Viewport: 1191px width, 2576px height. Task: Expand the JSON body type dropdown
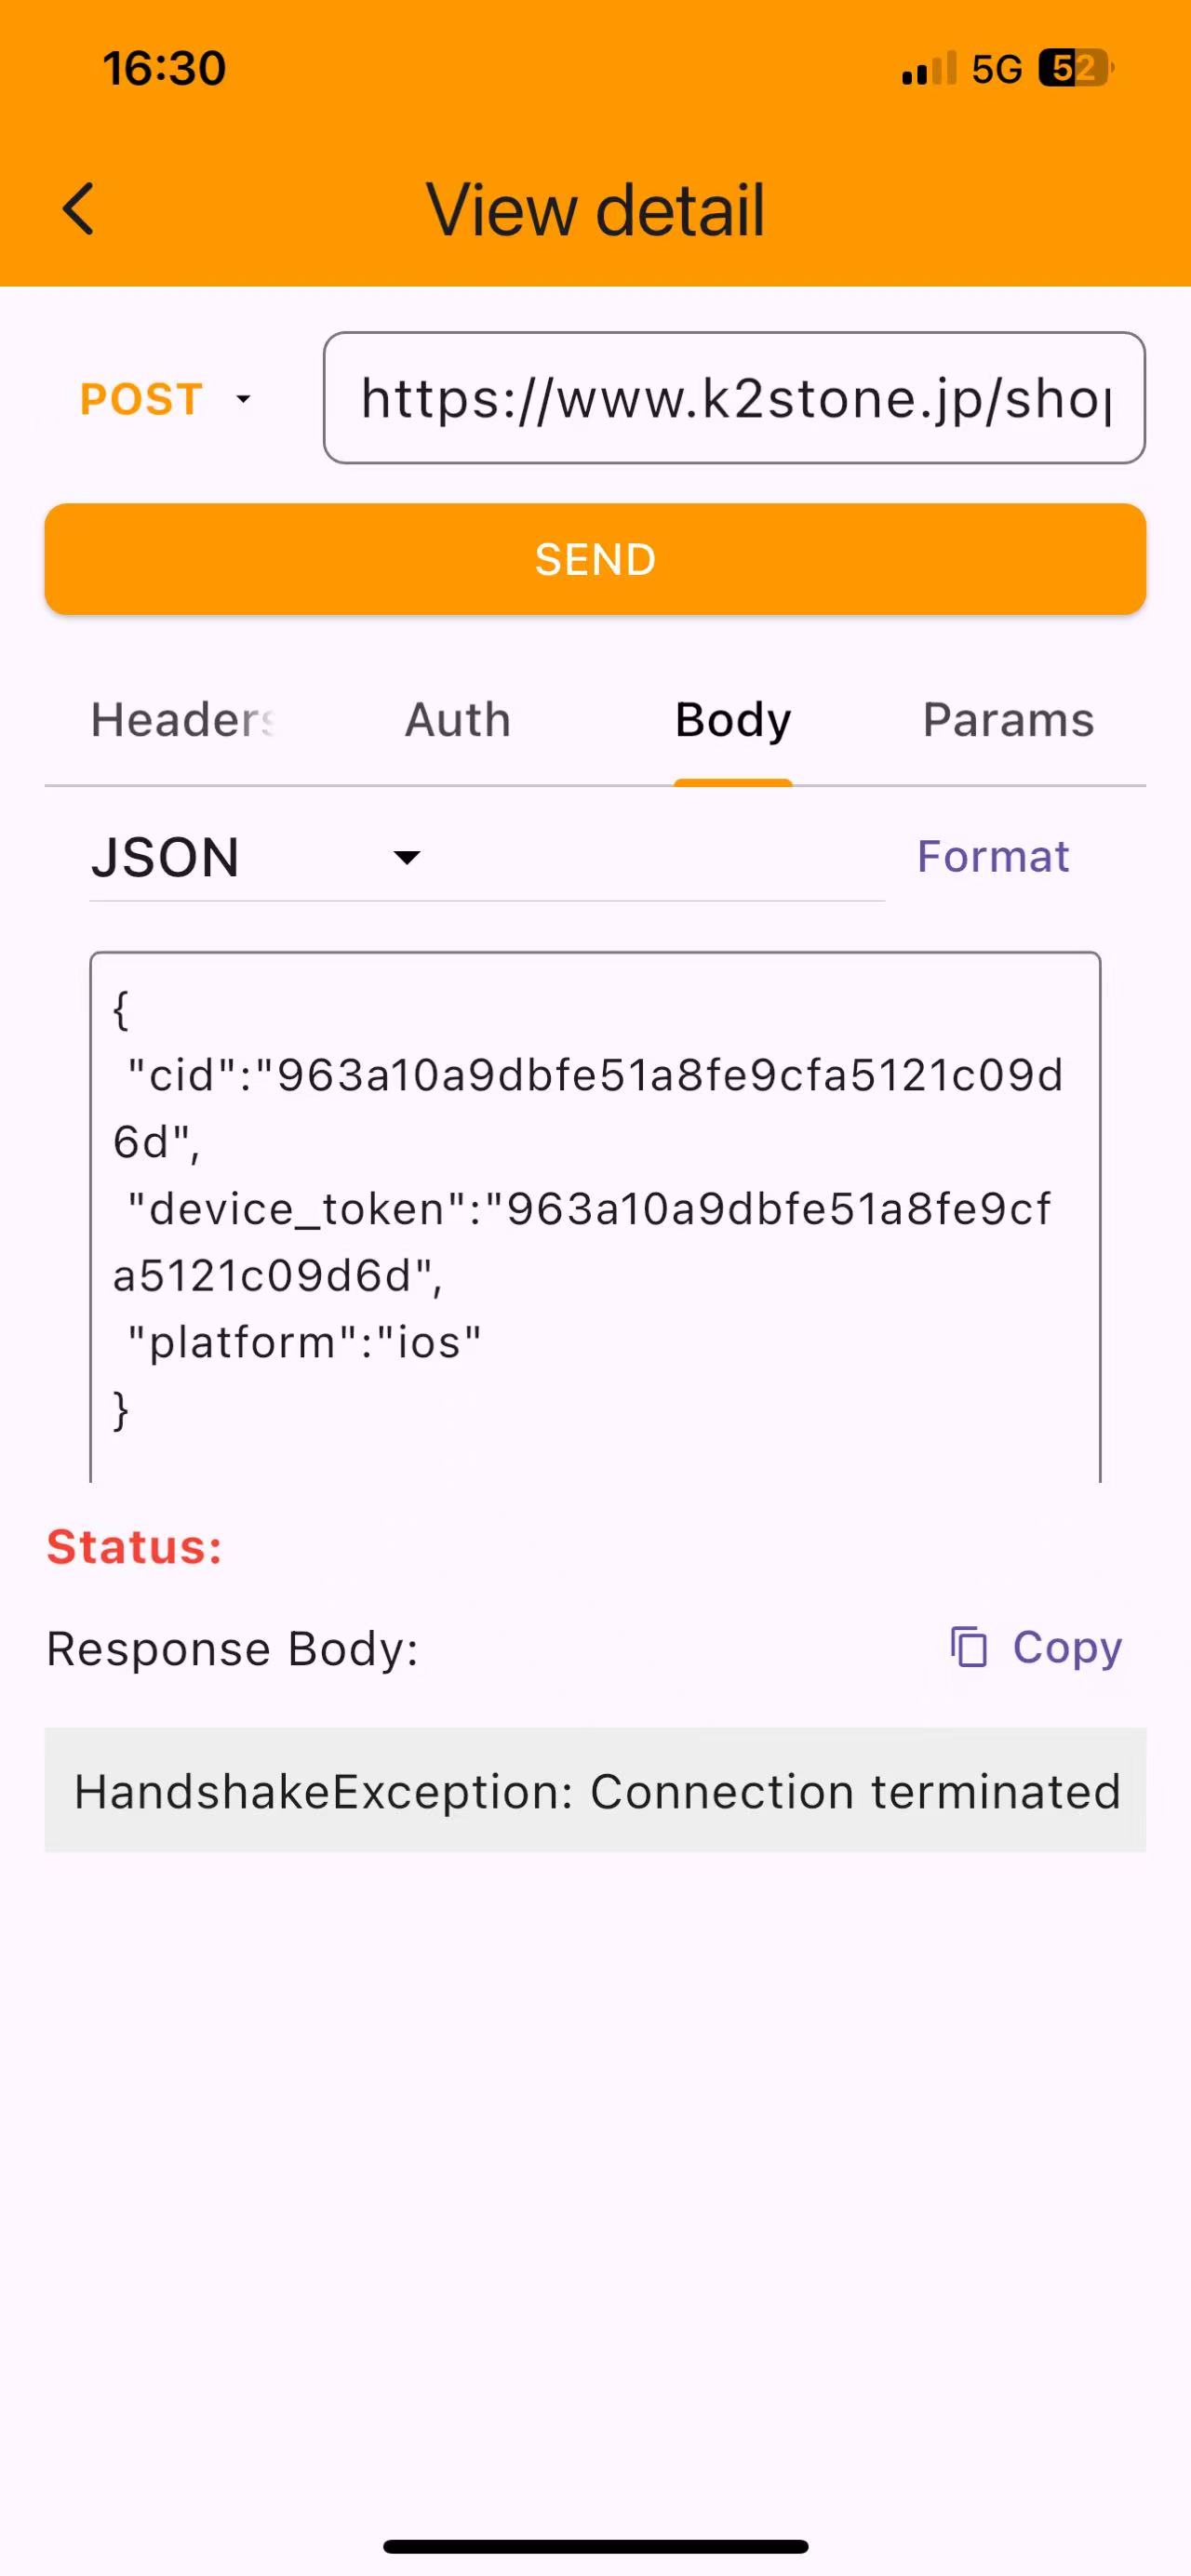tap(258, 857)
